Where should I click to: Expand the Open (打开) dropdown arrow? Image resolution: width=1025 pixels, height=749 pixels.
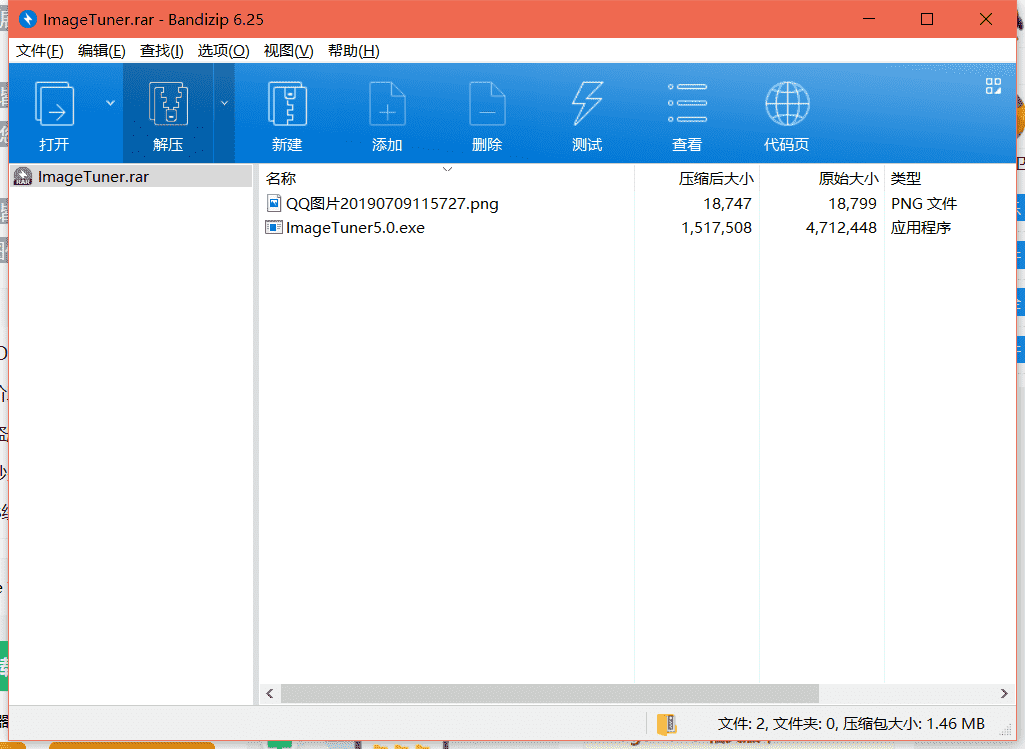coord(110,103)
